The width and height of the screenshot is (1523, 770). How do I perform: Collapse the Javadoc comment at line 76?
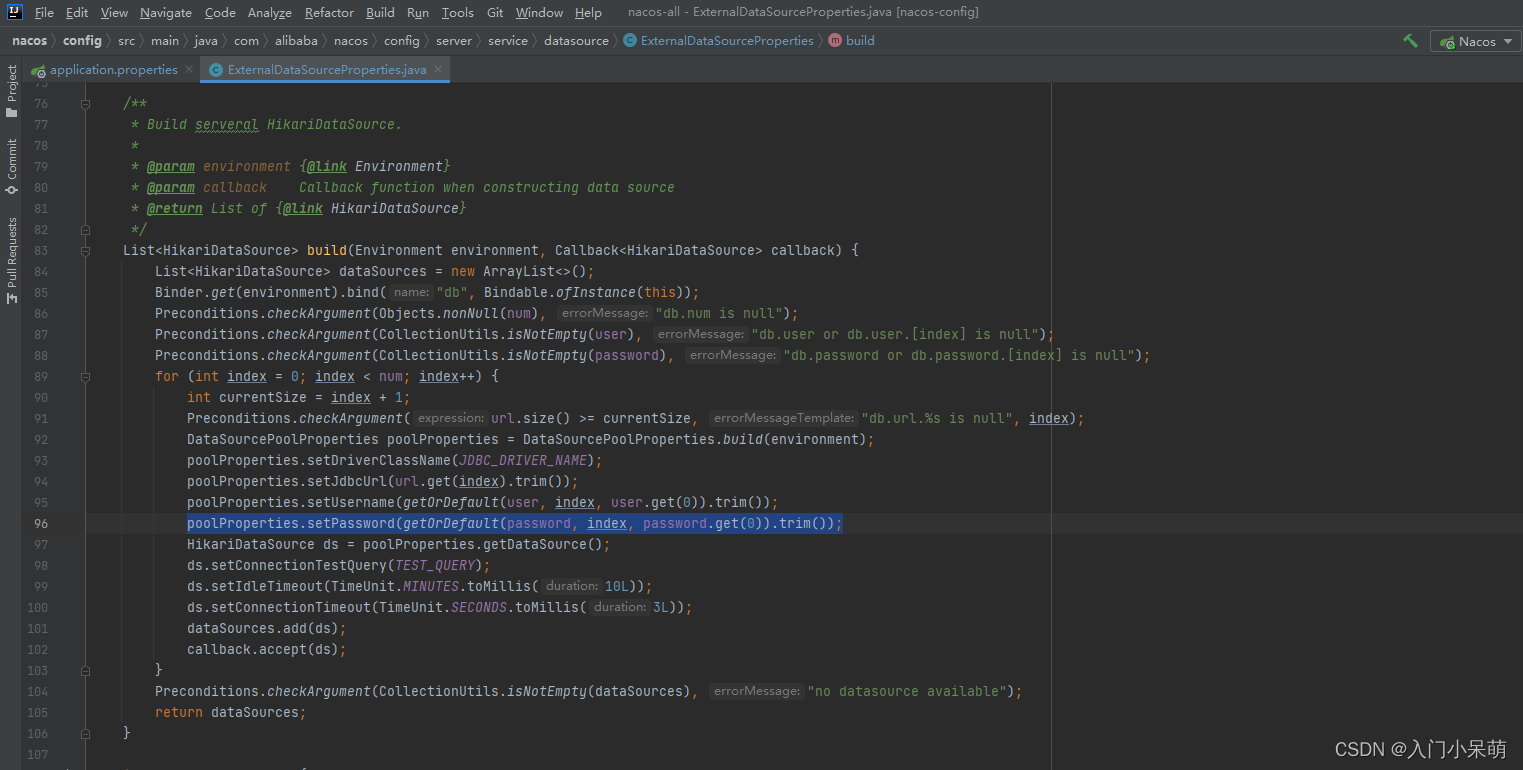[86, 104]
